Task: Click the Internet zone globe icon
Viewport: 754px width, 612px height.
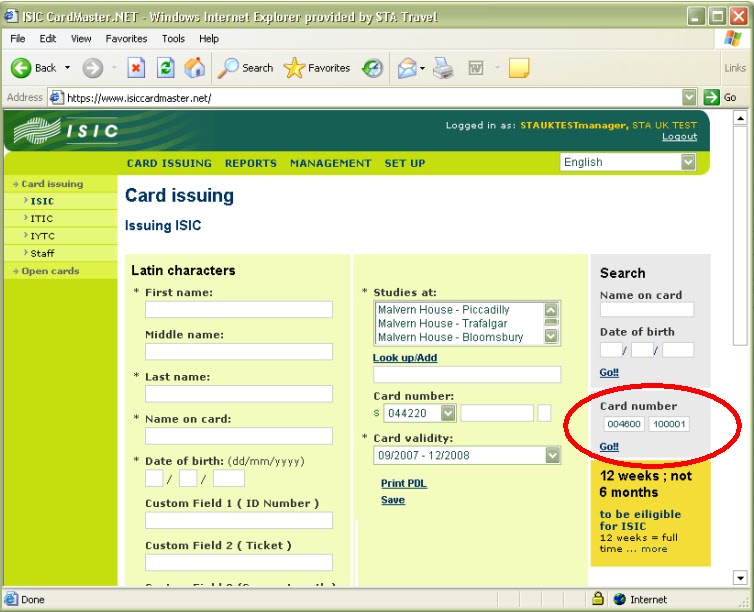Action: click(620, 599)
